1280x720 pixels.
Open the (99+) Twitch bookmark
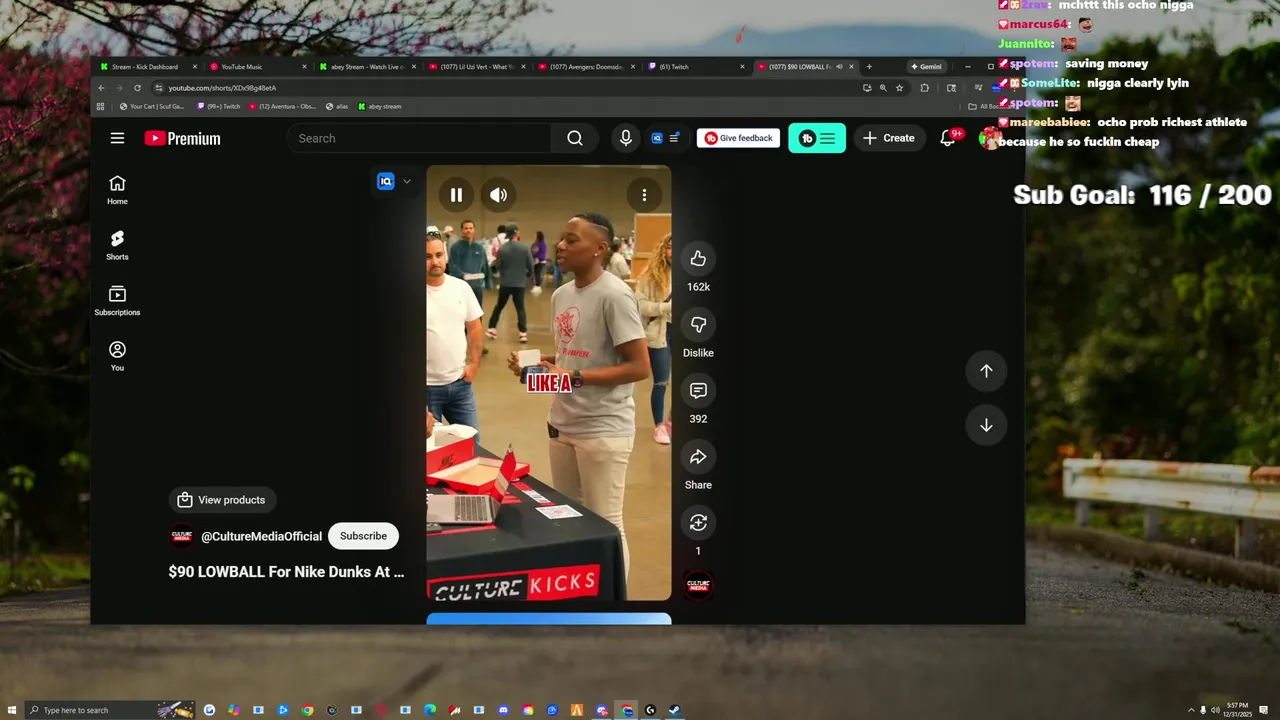pyautogui.click(x=219, y=106)
